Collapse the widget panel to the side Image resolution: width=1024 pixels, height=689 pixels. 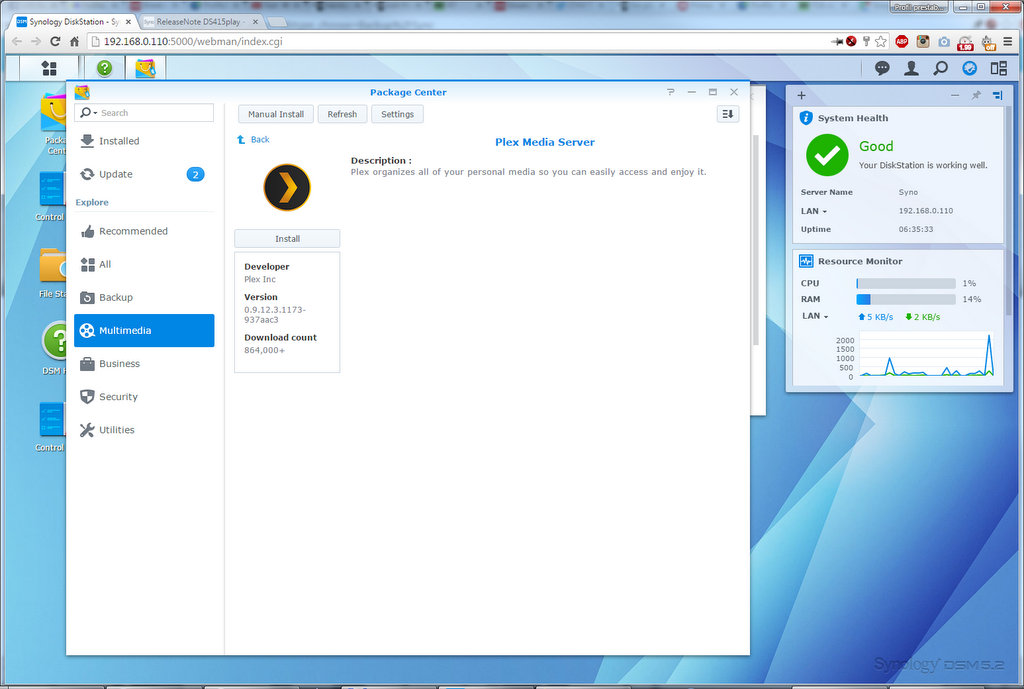click(x=997, y=95)
